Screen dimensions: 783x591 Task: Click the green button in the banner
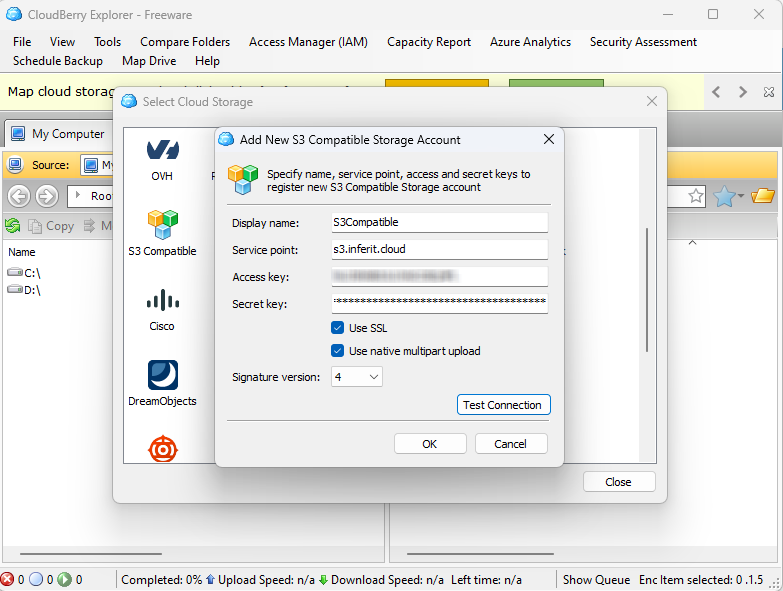[x=556, y=83]
